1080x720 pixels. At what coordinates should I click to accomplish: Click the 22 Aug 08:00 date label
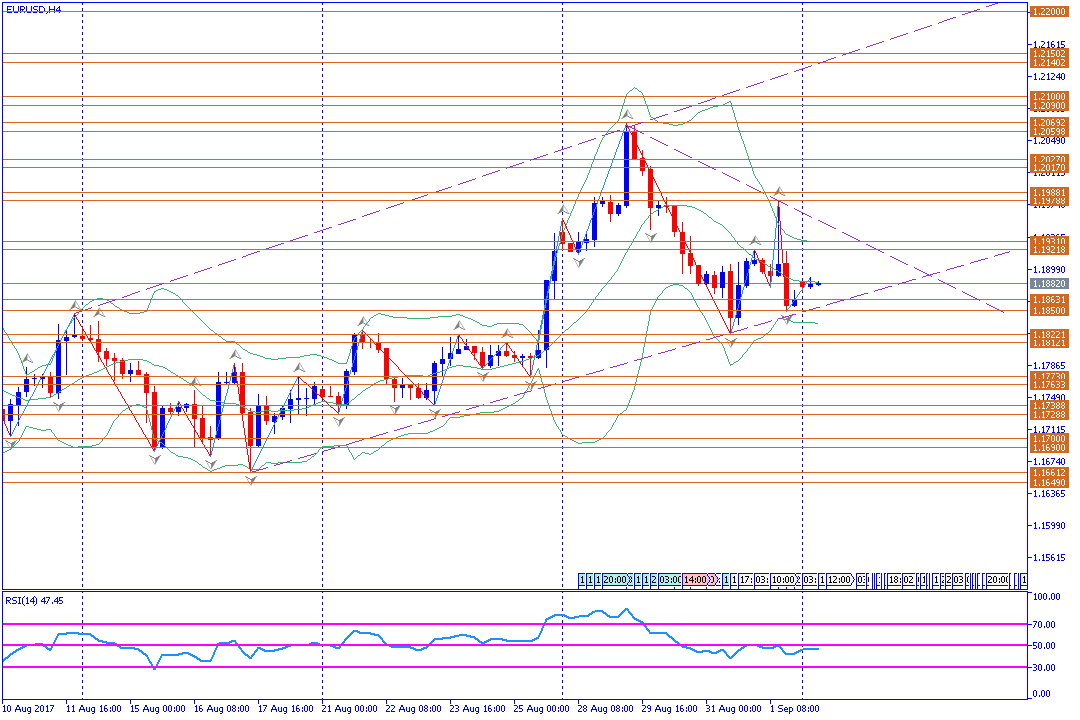coord(414,708)
